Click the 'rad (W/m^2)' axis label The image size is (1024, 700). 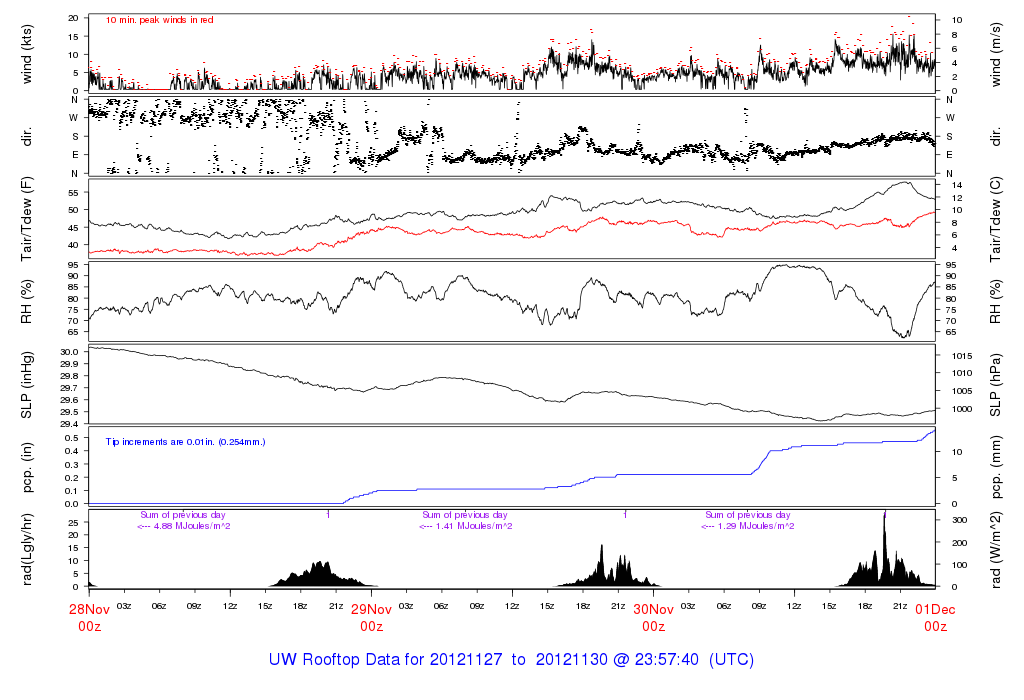click(x=995, y=550)
